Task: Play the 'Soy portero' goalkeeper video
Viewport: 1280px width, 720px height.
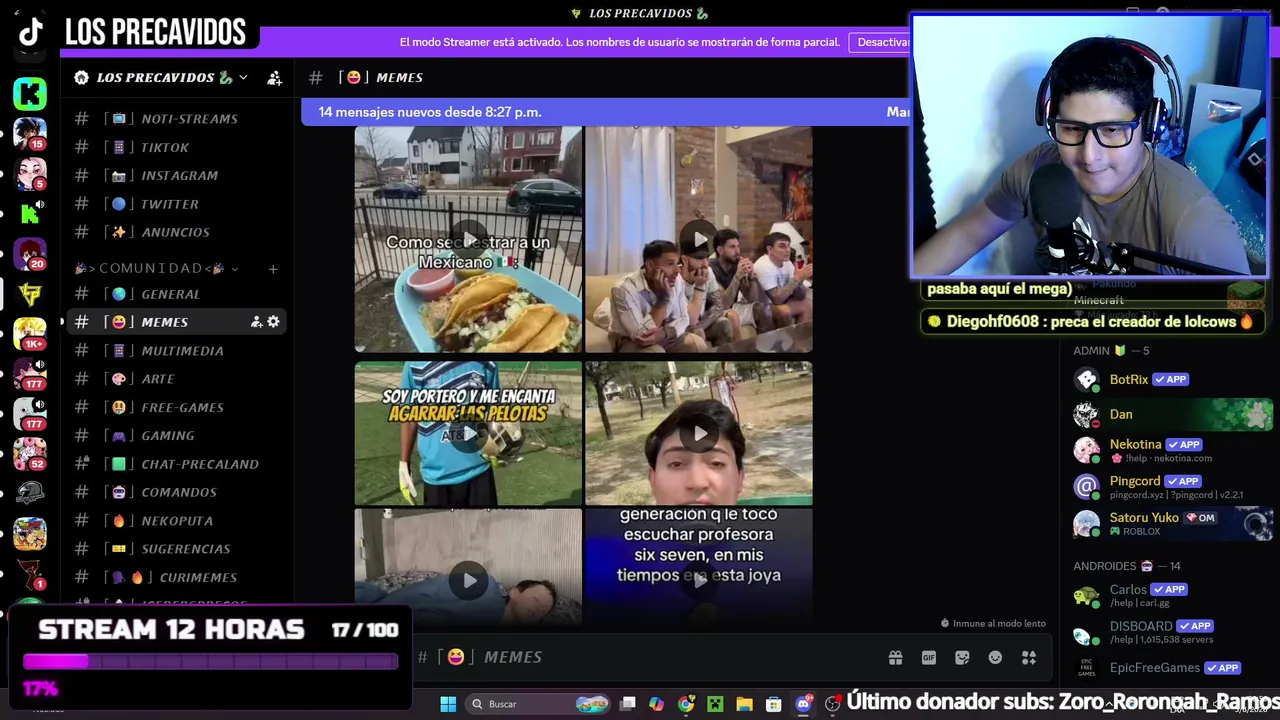Action: click(468, 433)
